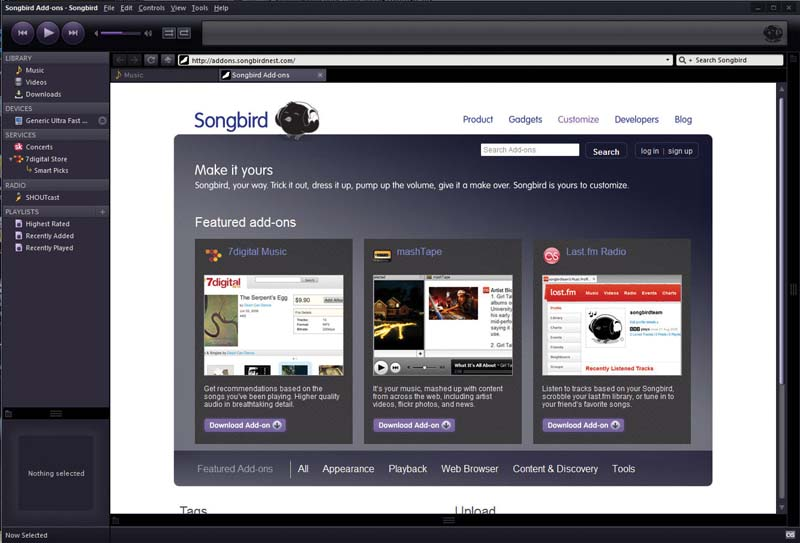Skip to the next track
Screen dimensions: 800x543
(73, 33)
